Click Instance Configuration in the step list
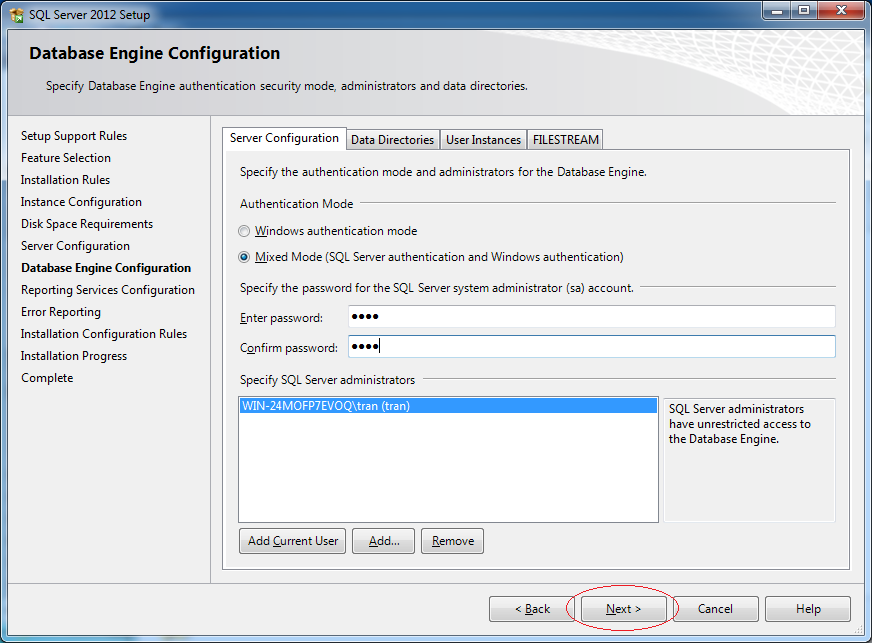872x643 pixels. pyautogui.click(x=81, y=202)
